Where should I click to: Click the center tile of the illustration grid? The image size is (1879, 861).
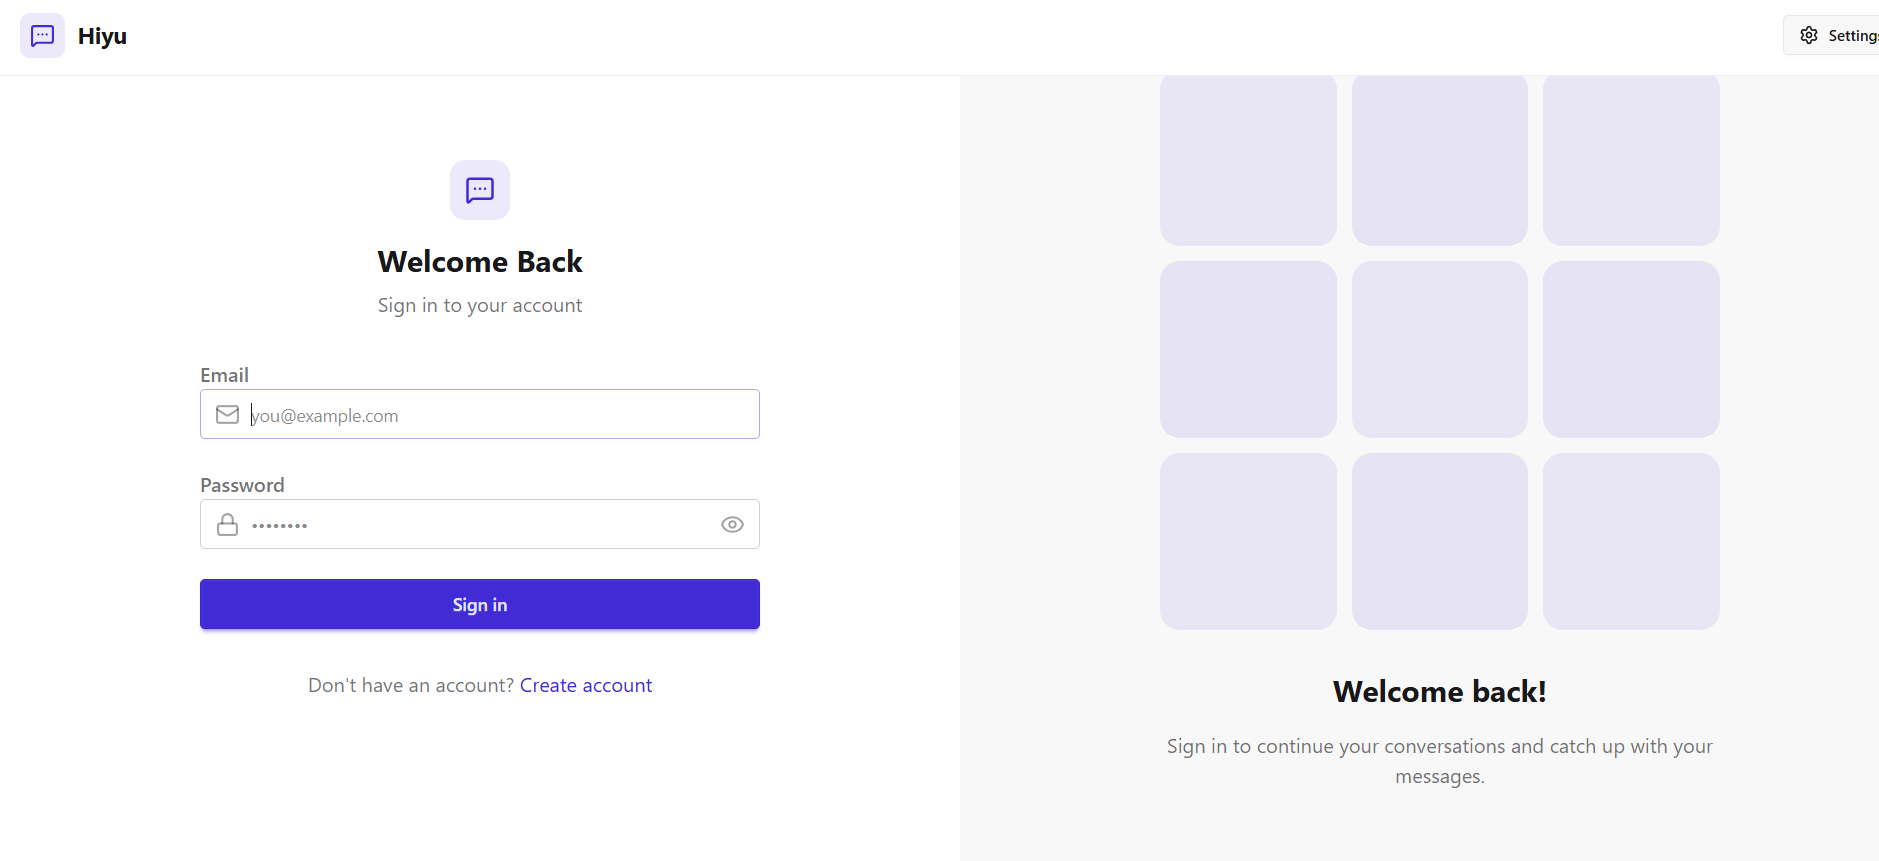pos(1440,349)
